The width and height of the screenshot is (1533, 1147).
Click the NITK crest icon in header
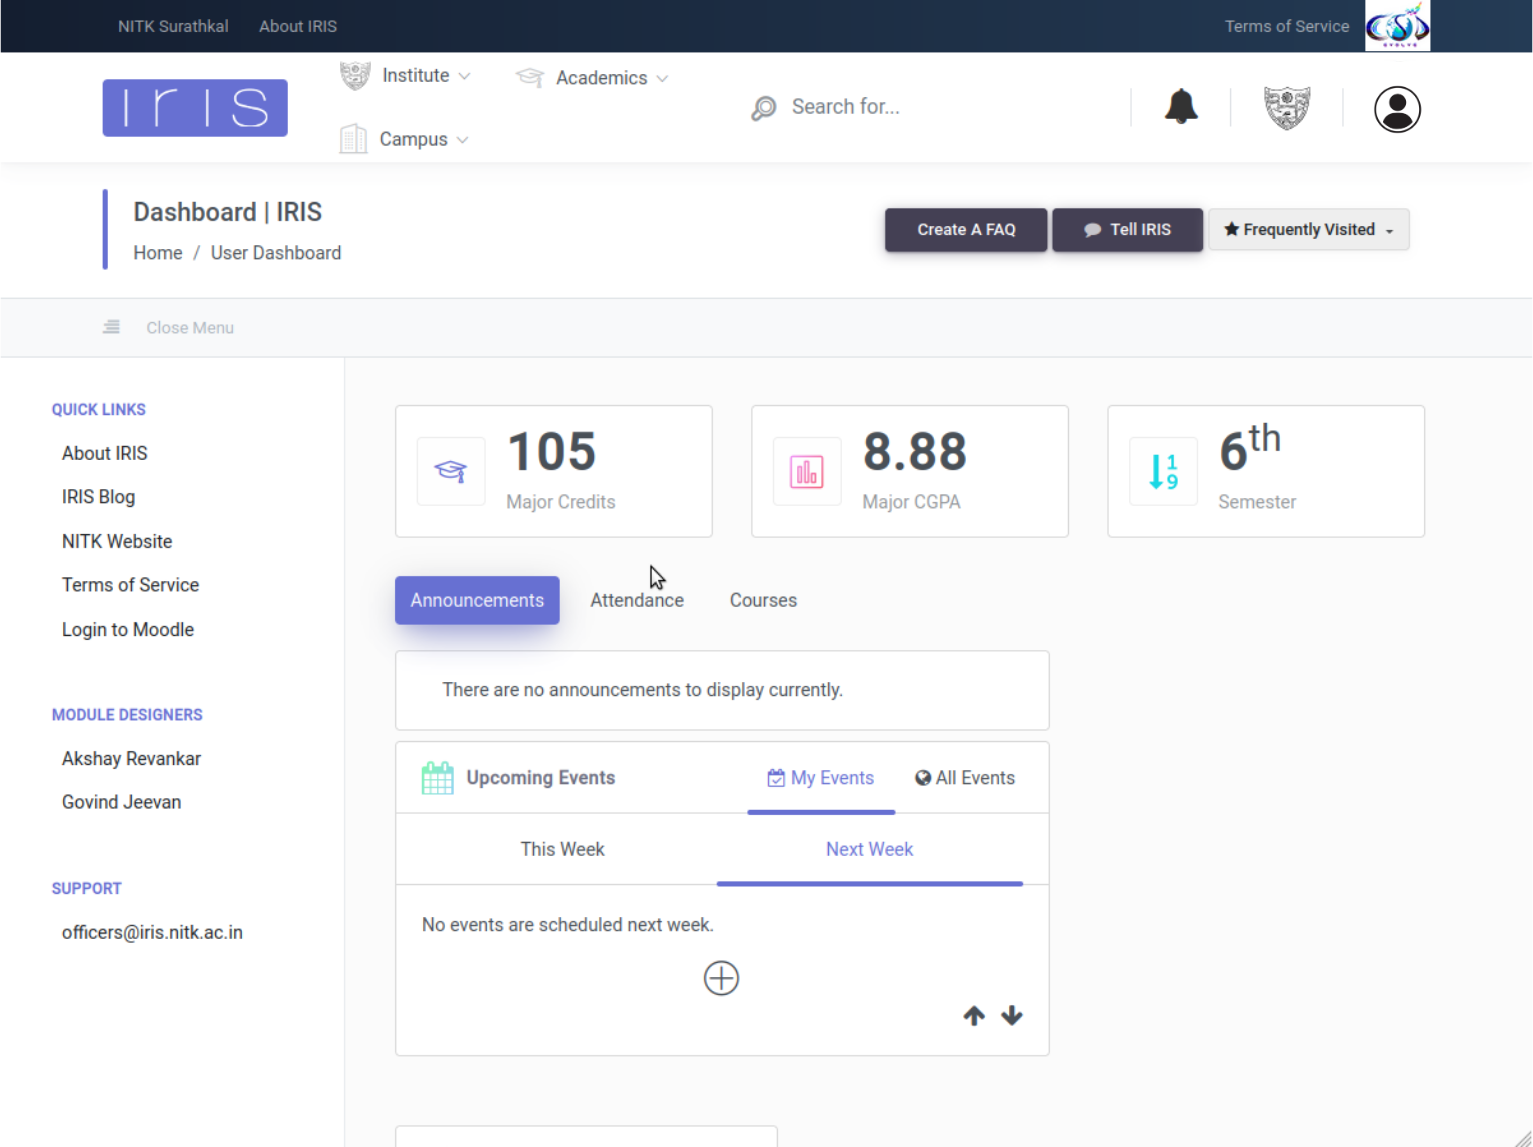pyautogui.click(x=1287, y=108)
